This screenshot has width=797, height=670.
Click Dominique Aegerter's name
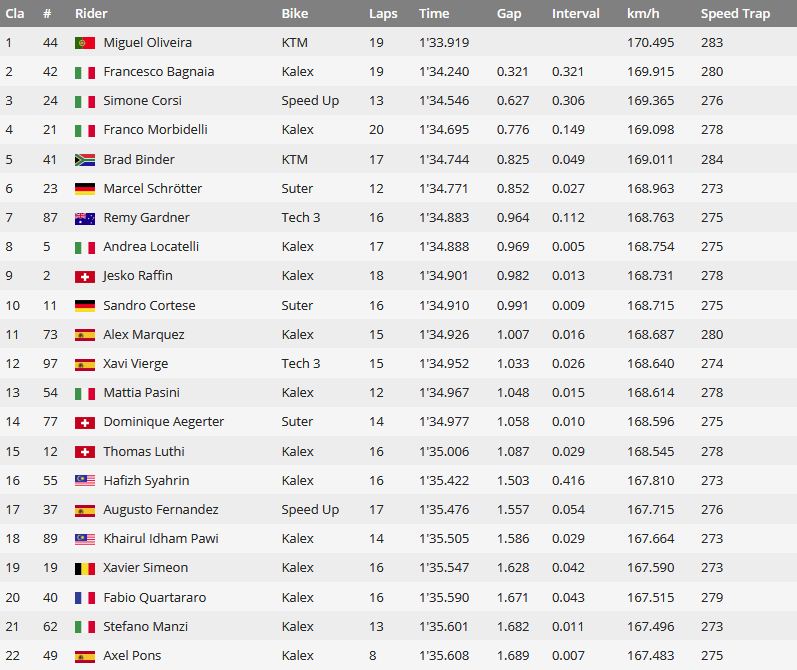pyautogui.click(x=164, y=422)
